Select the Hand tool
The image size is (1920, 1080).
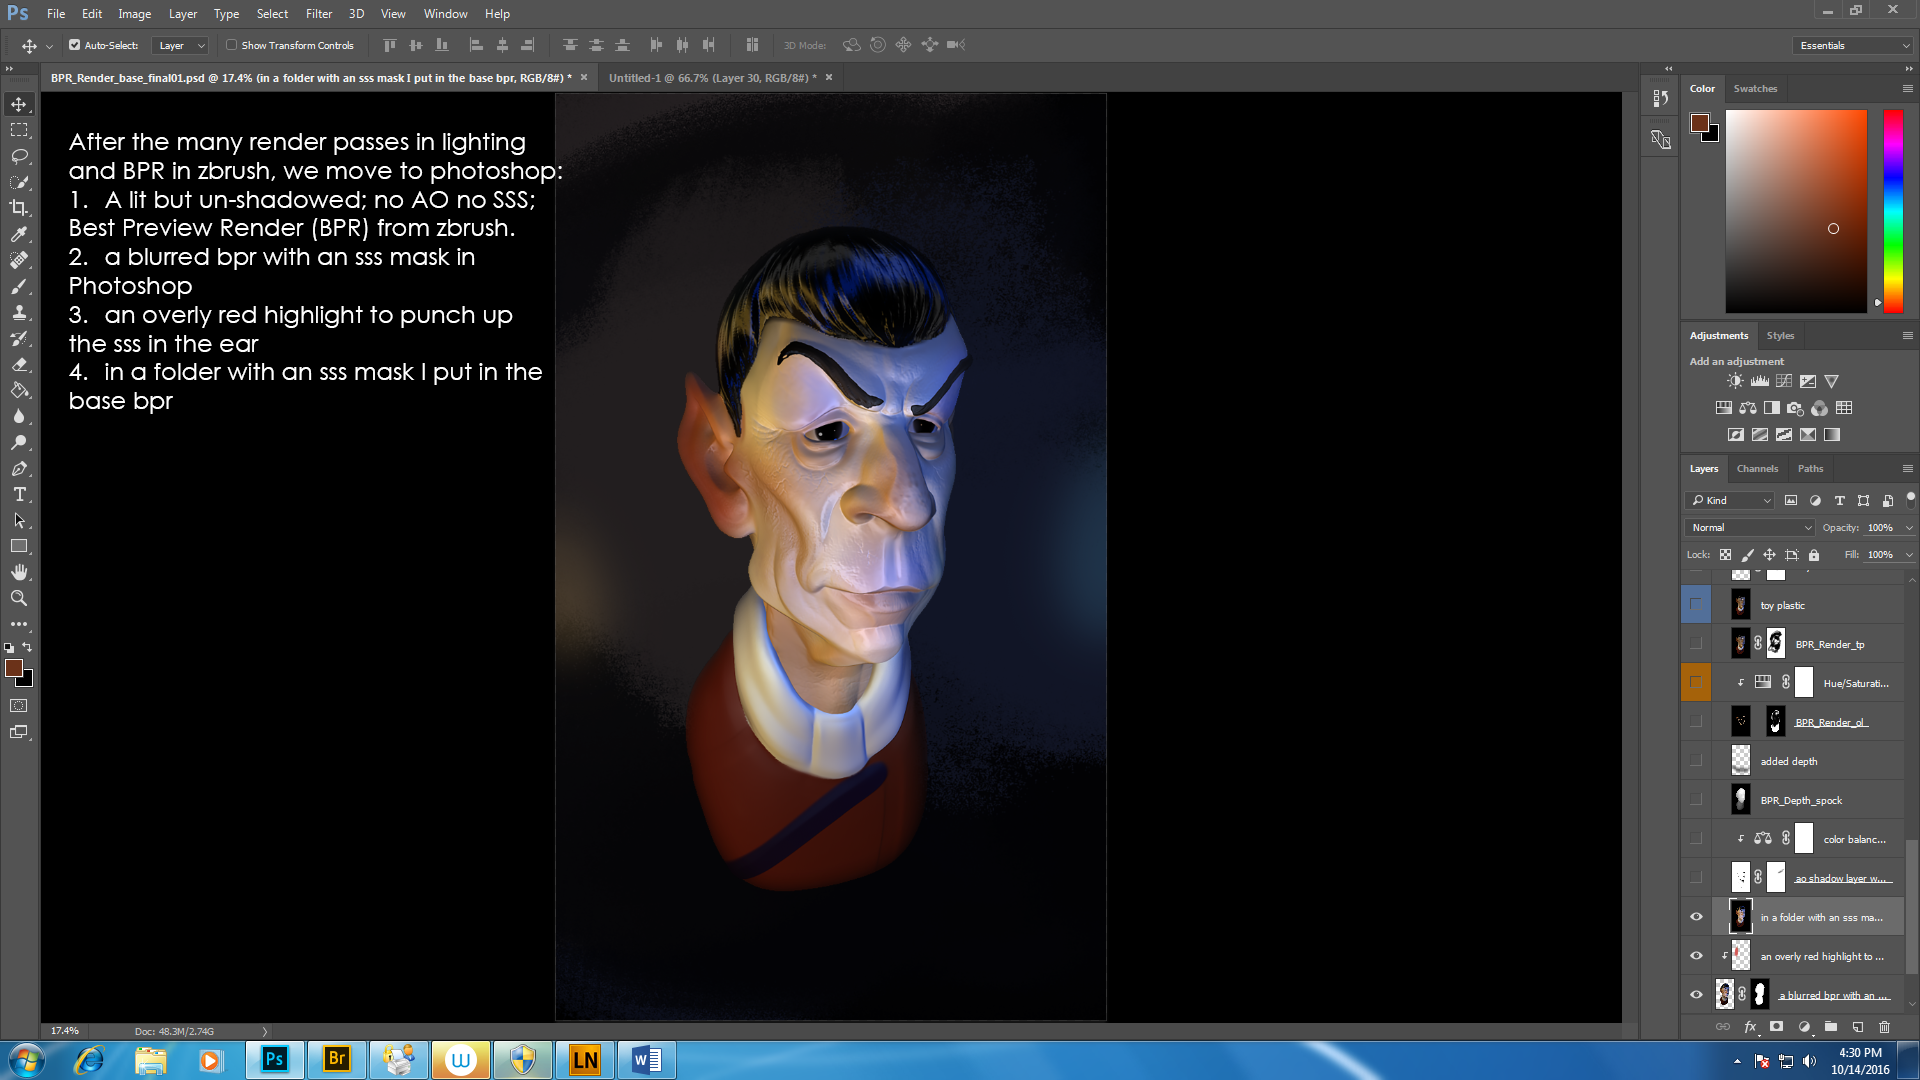pyautogui.click(x=19, y=572)
